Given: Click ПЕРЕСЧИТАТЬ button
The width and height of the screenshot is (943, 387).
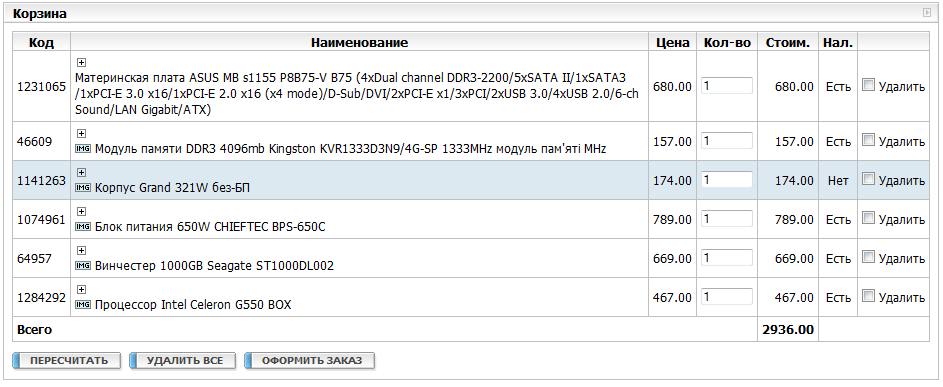Looking at the screenshot, I should tap(67, 361).
